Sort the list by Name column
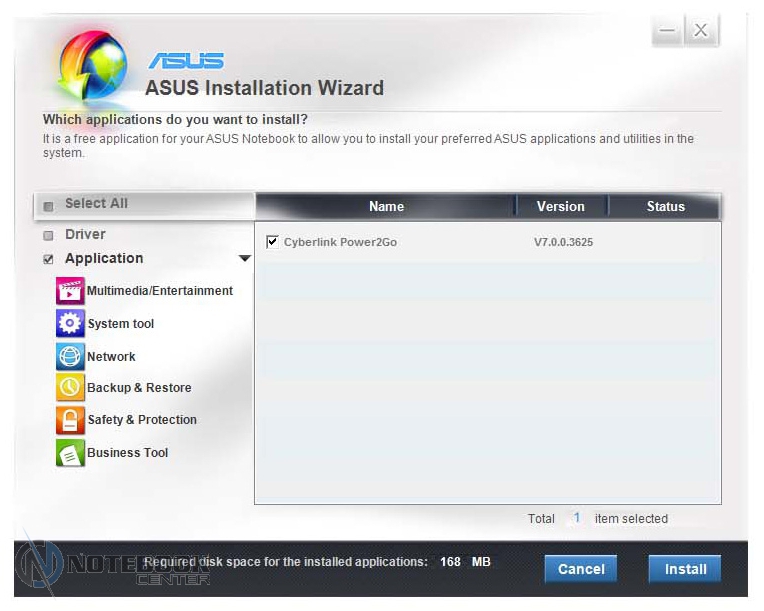764x611 pixels. click(386, 207)
